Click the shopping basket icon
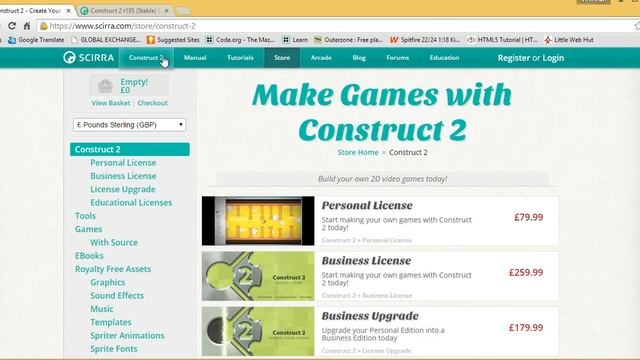Viewport: 640px width, 360px height. click(x=105, y=86)
